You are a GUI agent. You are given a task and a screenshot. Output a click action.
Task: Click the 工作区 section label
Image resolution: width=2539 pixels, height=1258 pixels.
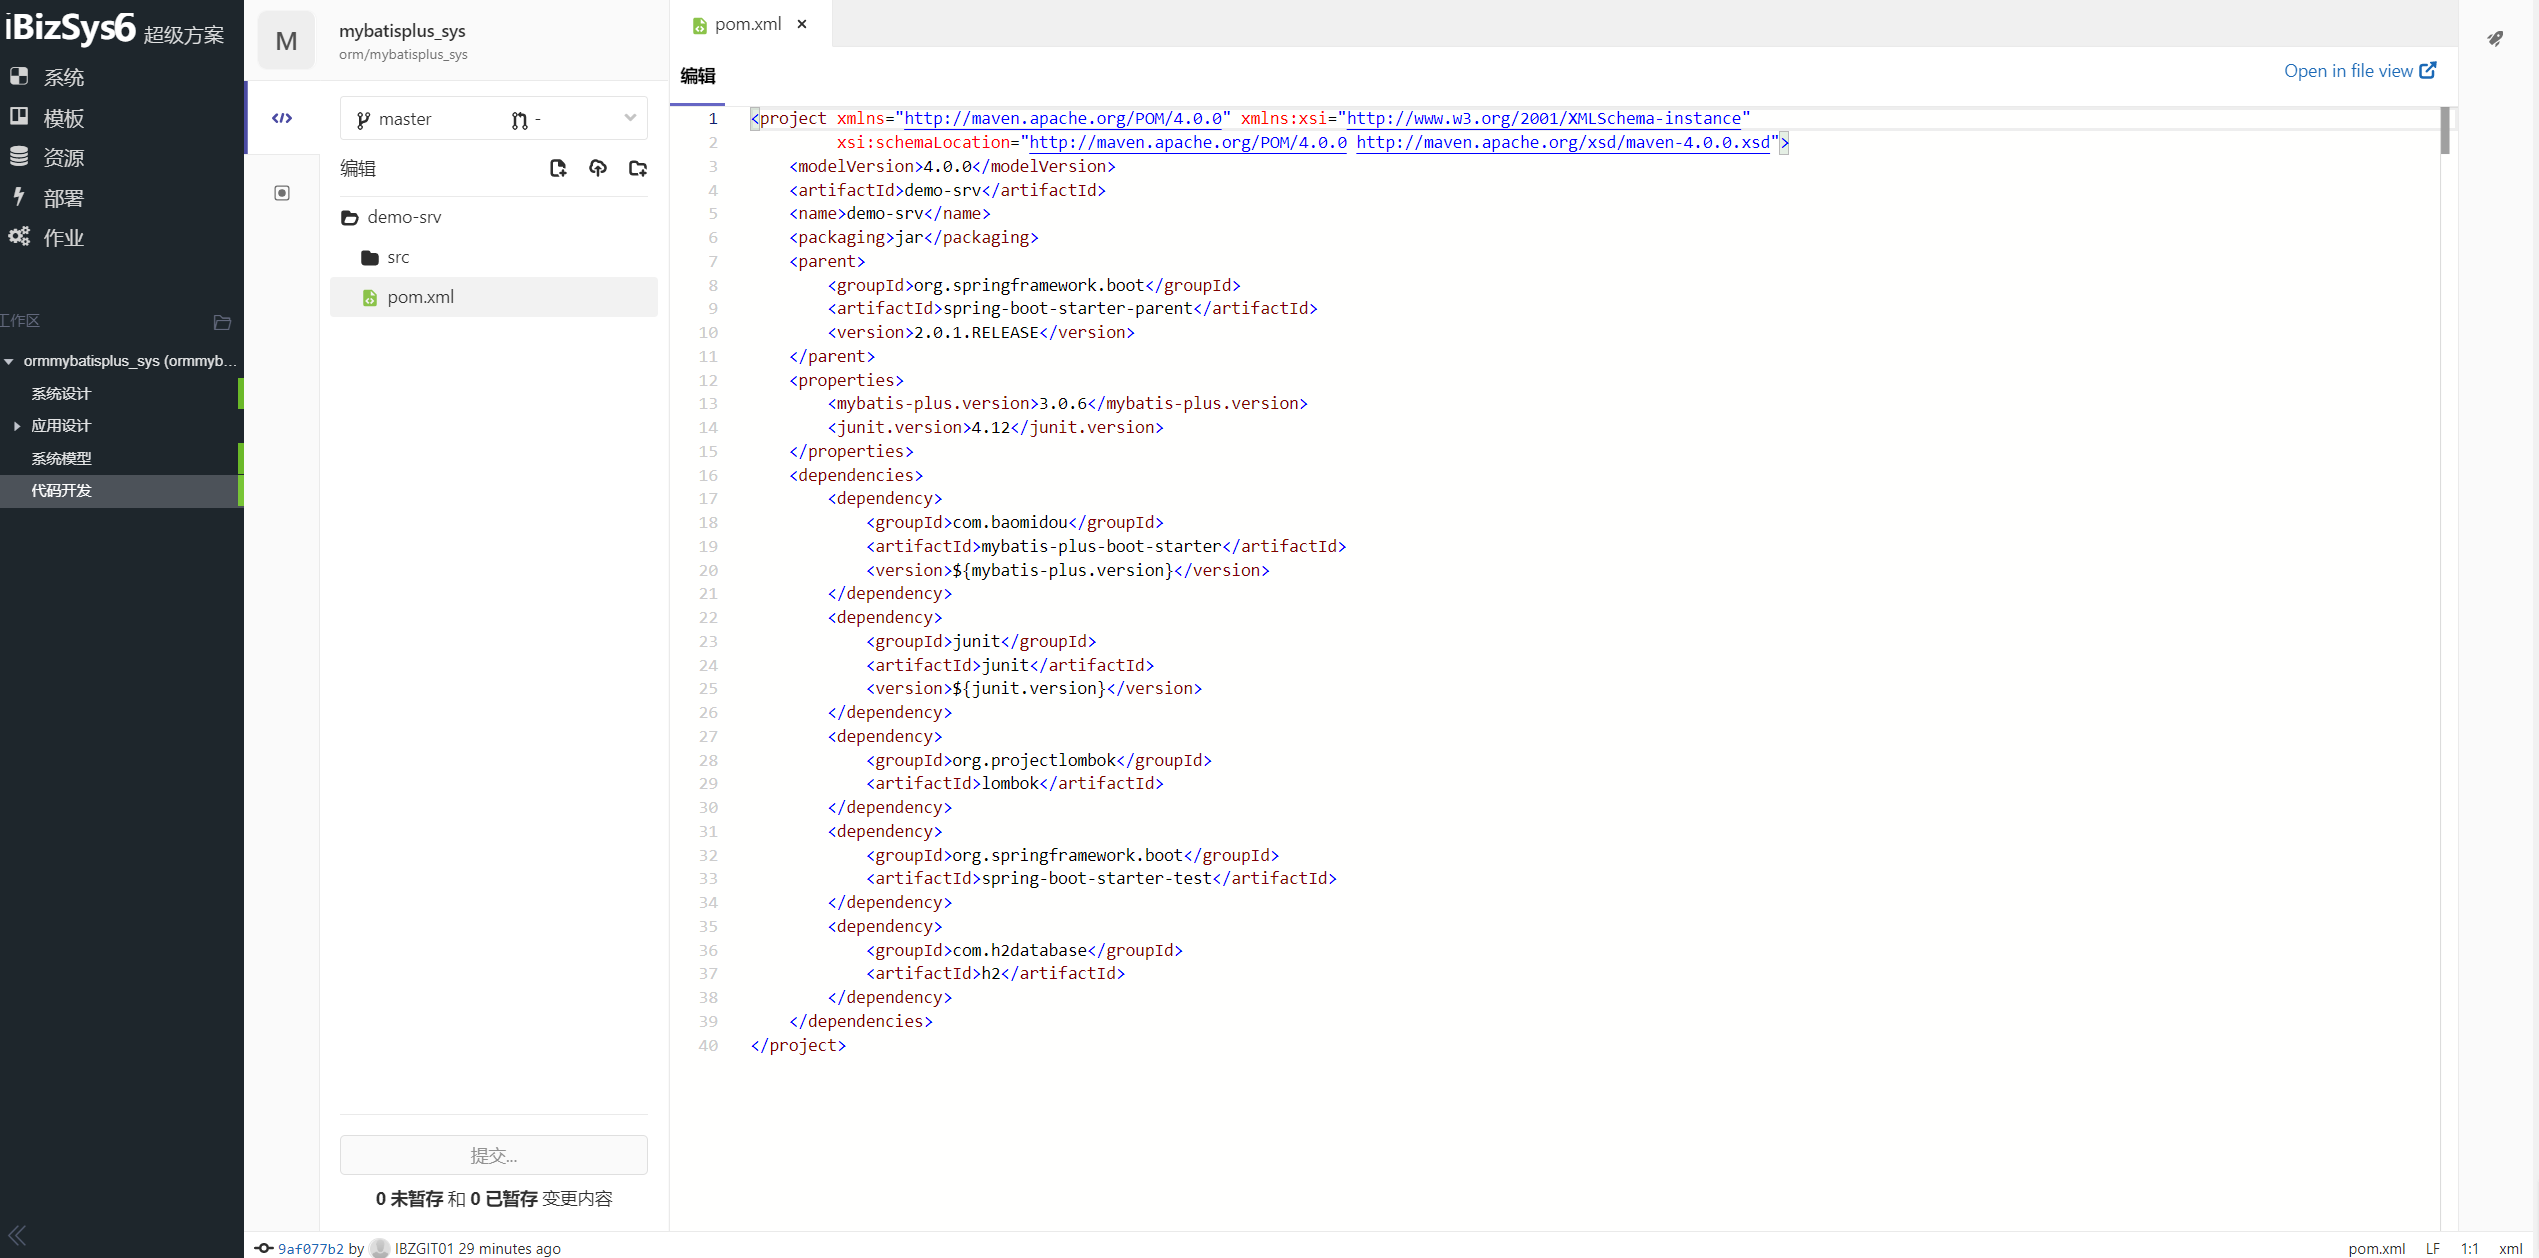20,321
